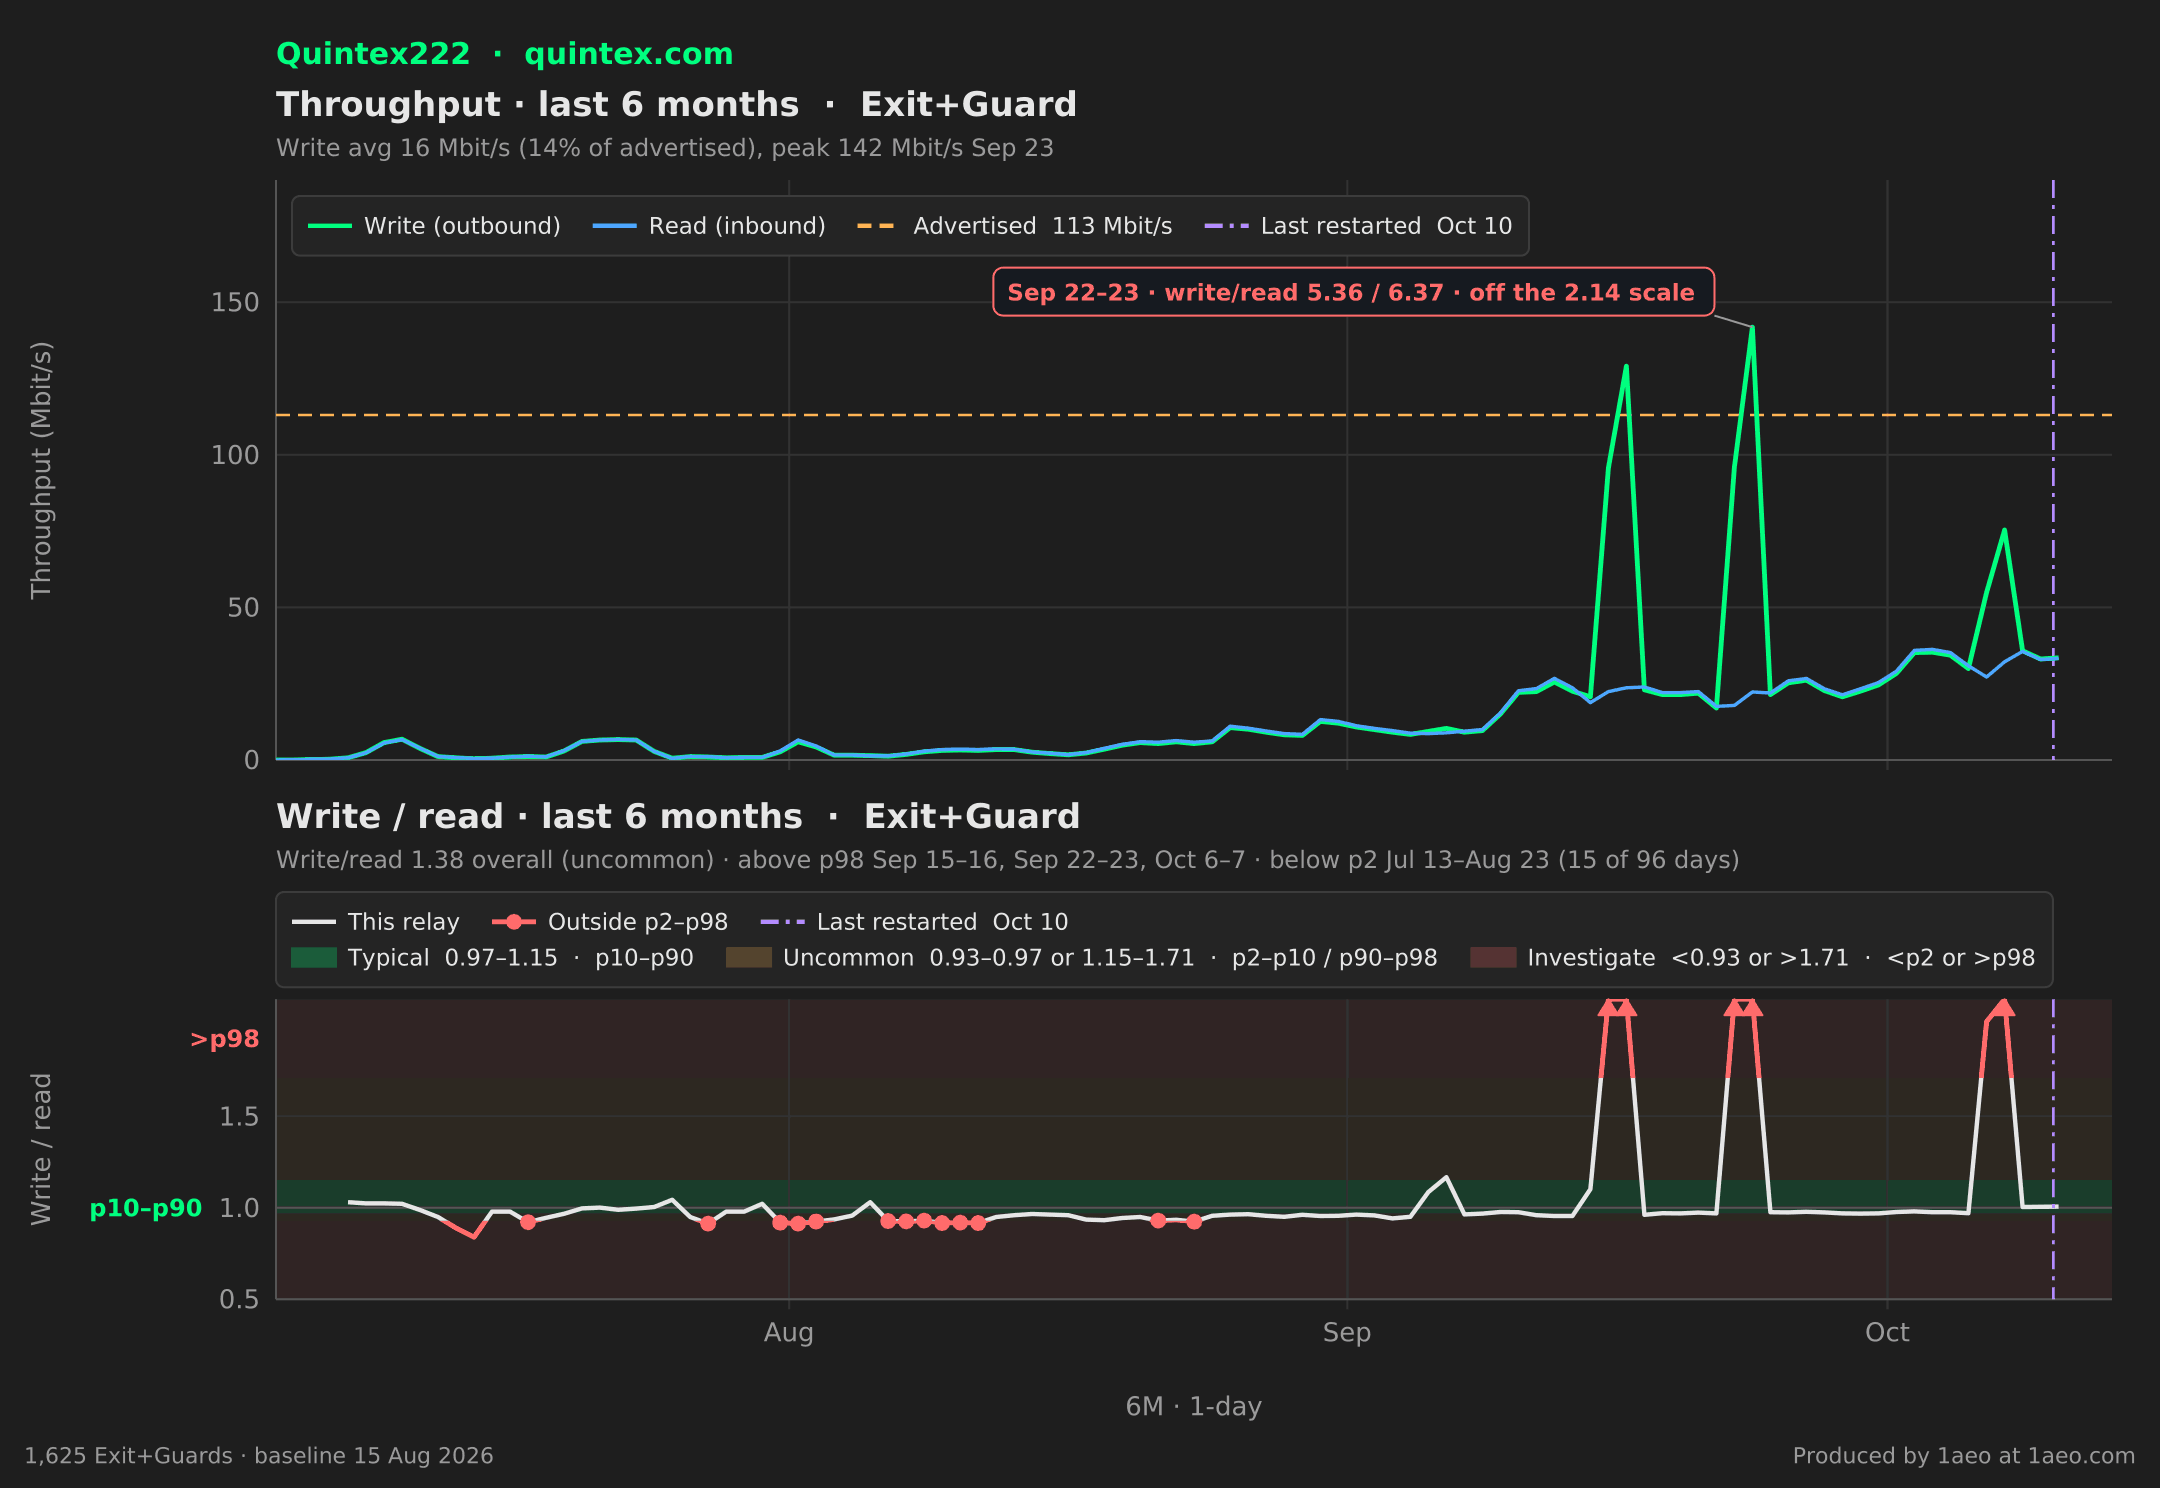Click the '150' throughput axis tick

pyautogui.click(x=235, y=302)
